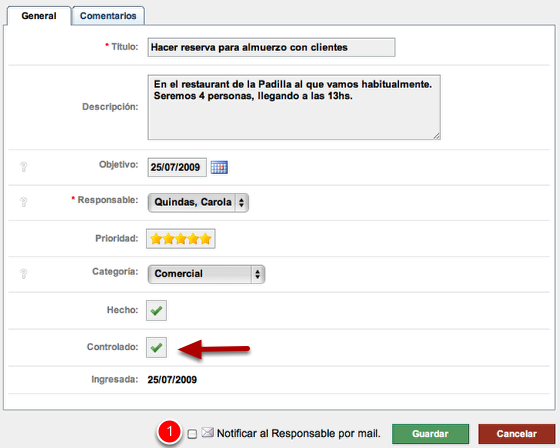Click the red Cancelar button
The image size is (560, 448).
pyautogui.click(x=516, y=434)
